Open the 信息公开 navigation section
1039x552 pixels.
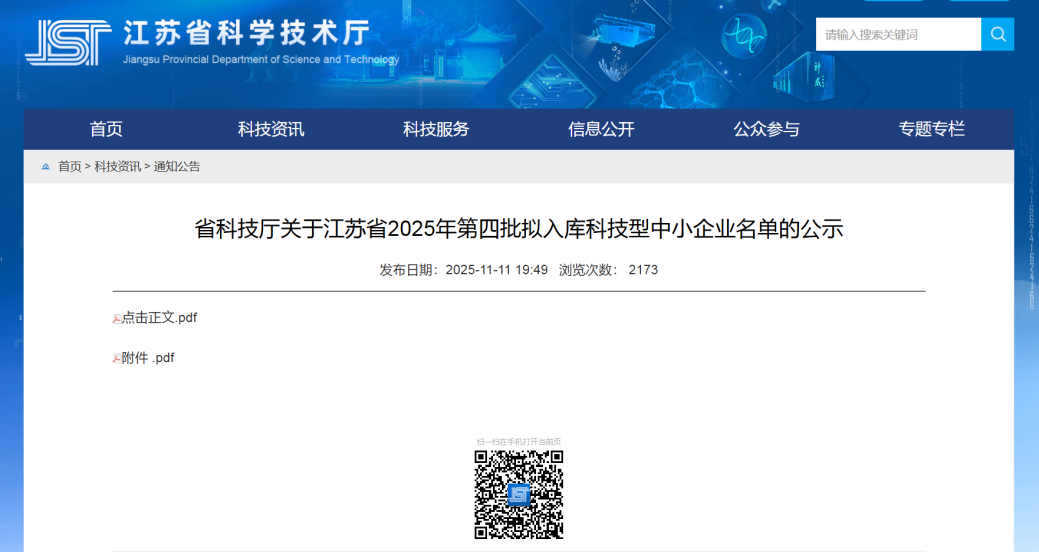pyautogui.click(x=601, y=129)
